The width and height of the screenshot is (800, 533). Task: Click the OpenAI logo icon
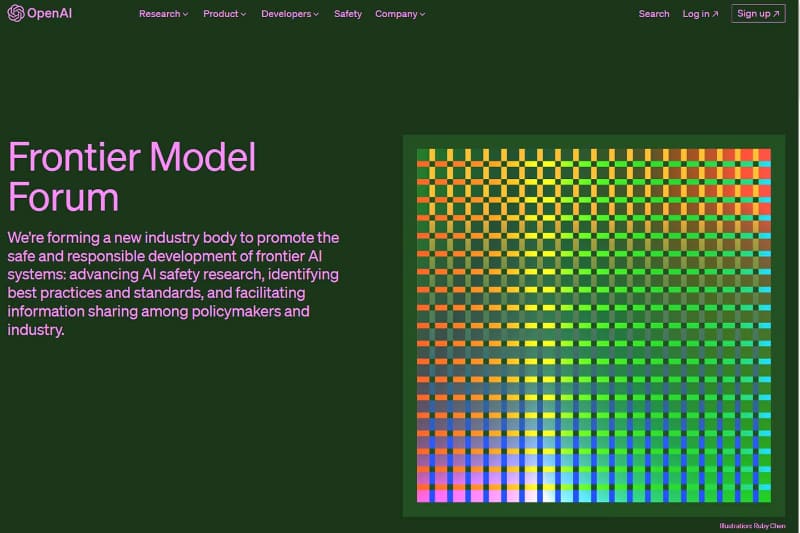16,13
